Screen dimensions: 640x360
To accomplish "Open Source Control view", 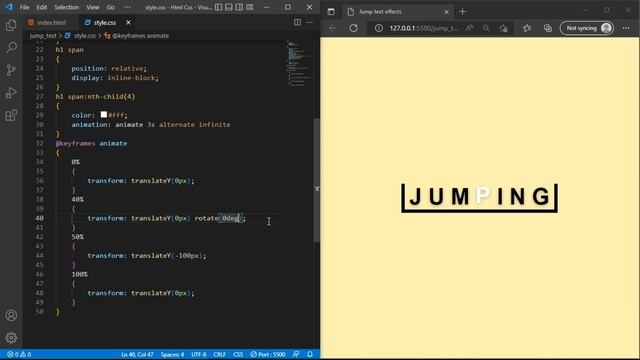I will pos(11,70).
